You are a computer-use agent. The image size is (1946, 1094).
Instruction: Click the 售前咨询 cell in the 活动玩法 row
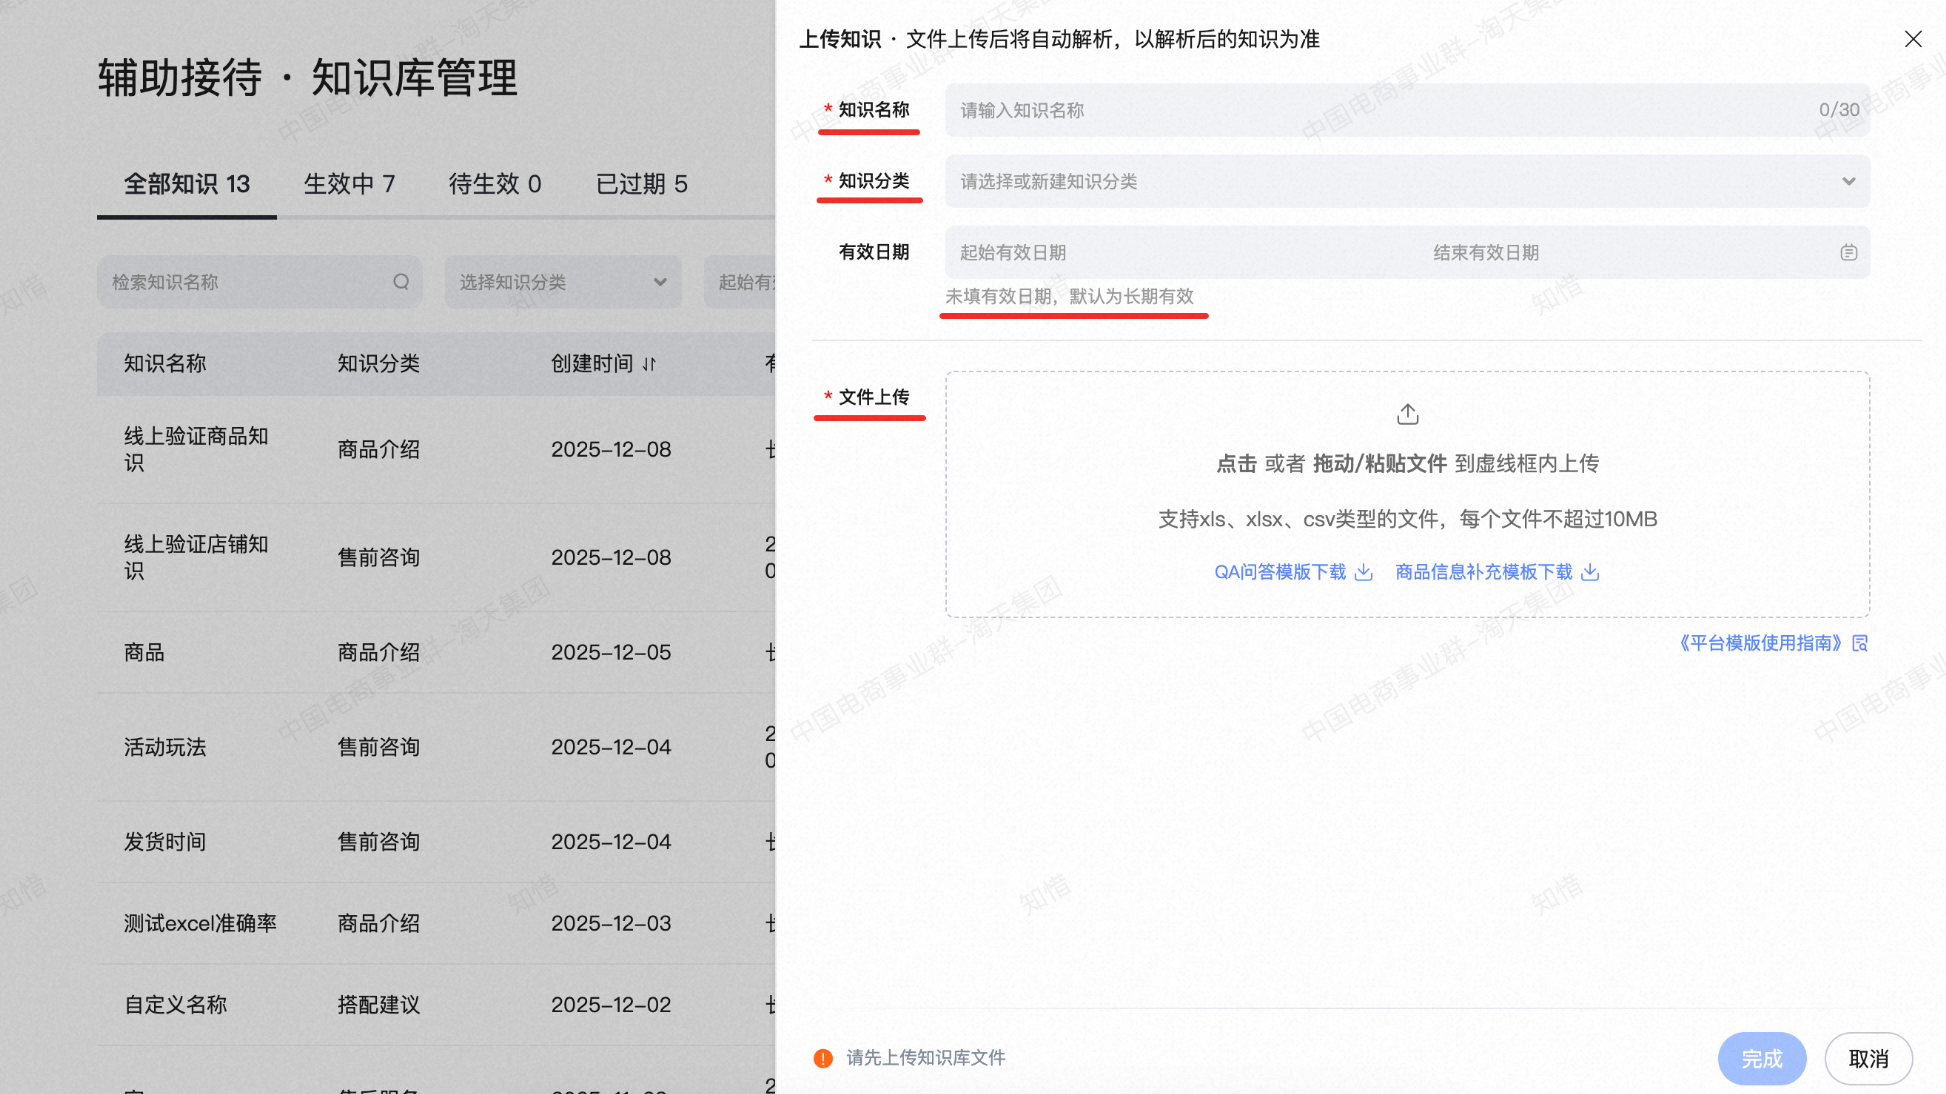(x=378, y=748)
